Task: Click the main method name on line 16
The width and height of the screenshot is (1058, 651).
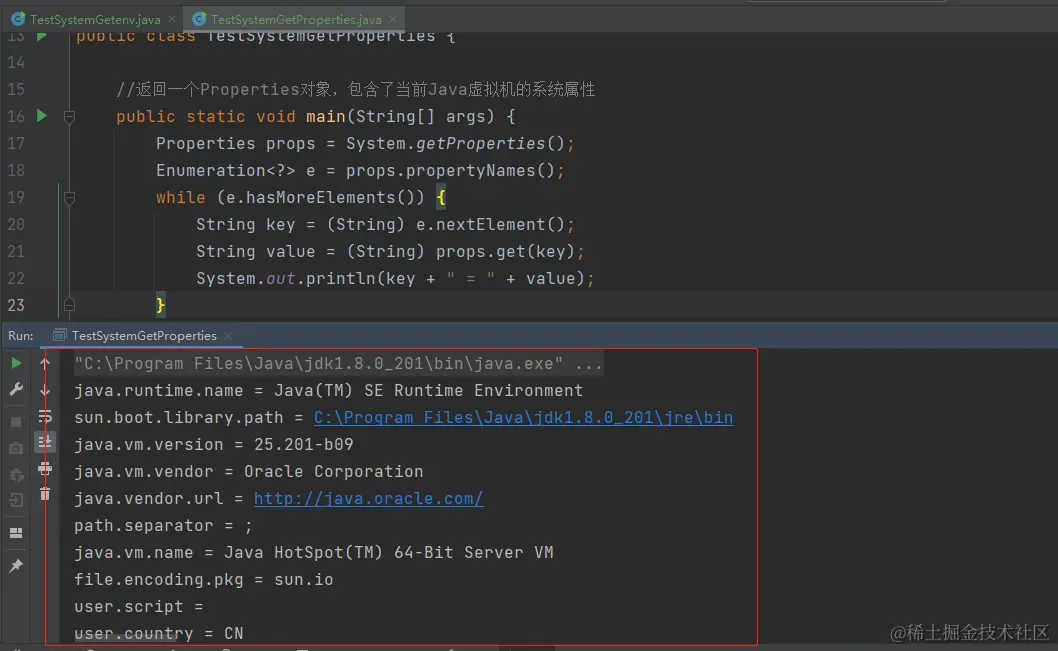Action: [326, 117]
